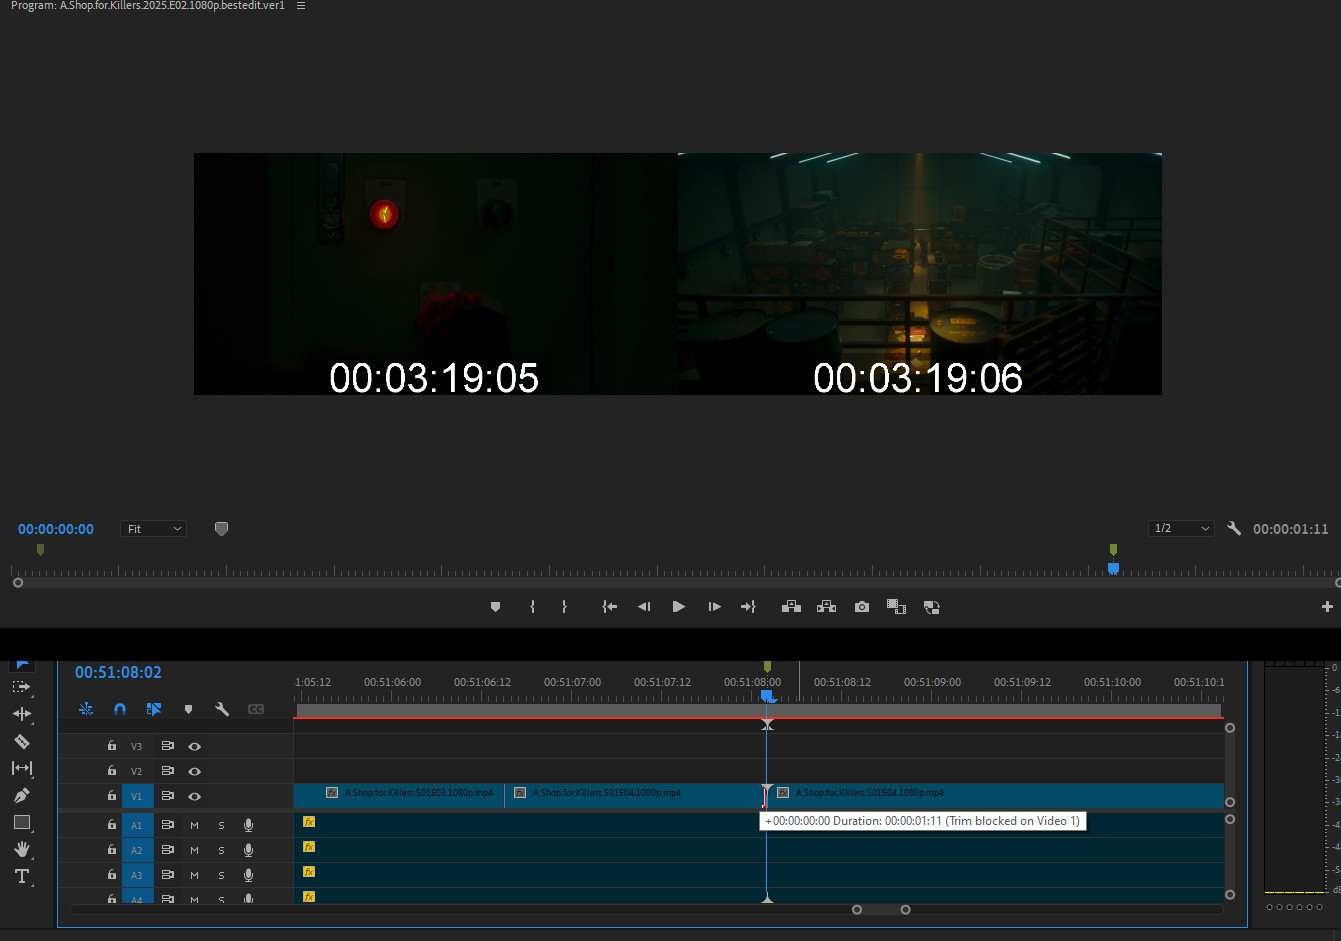This screenshot has height=941, width=1341.
Task: Select the Type tool
Action: point(21,876)
